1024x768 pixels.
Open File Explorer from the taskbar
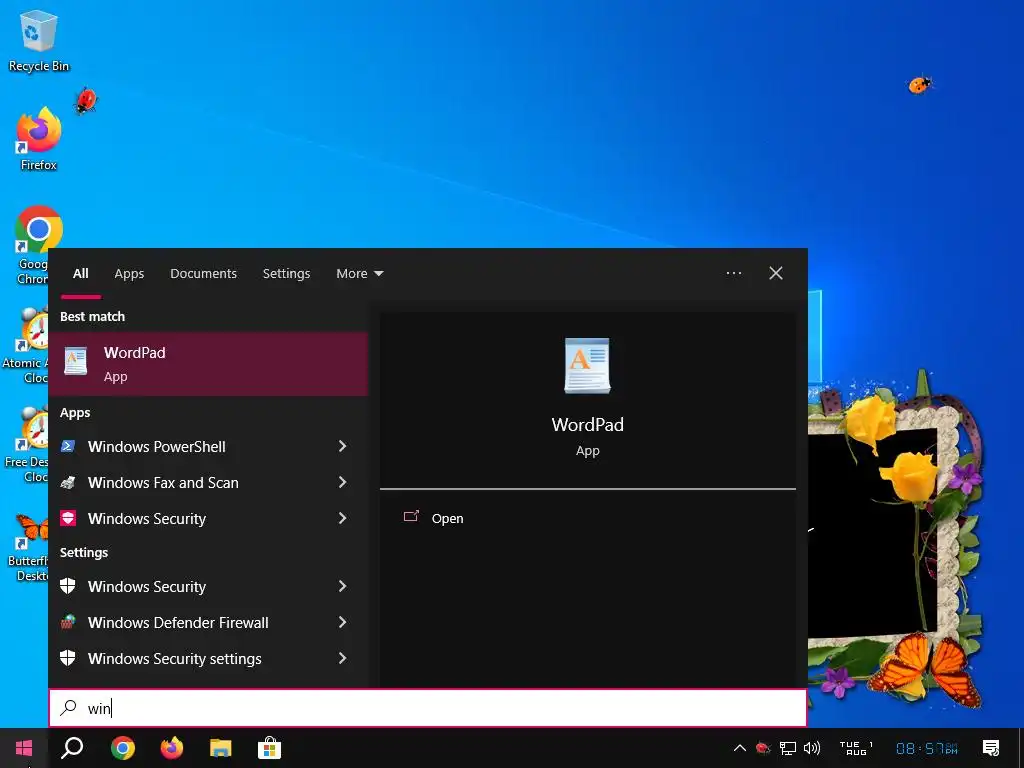(221, 748)
